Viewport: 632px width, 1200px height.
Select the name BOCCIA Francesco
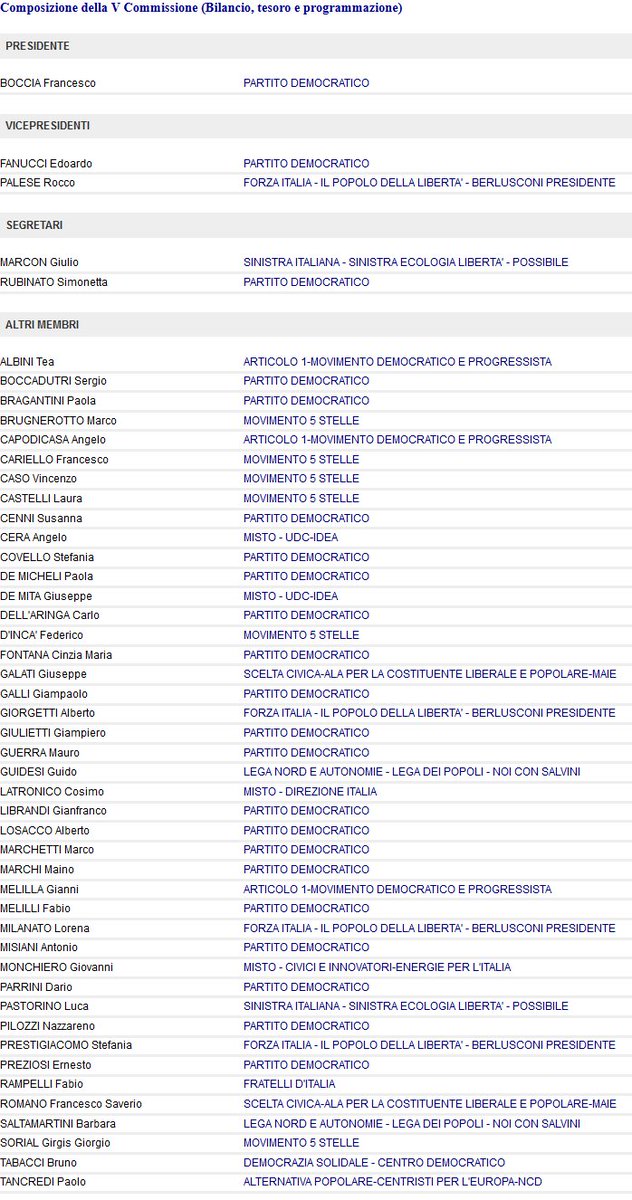point(48,83)
